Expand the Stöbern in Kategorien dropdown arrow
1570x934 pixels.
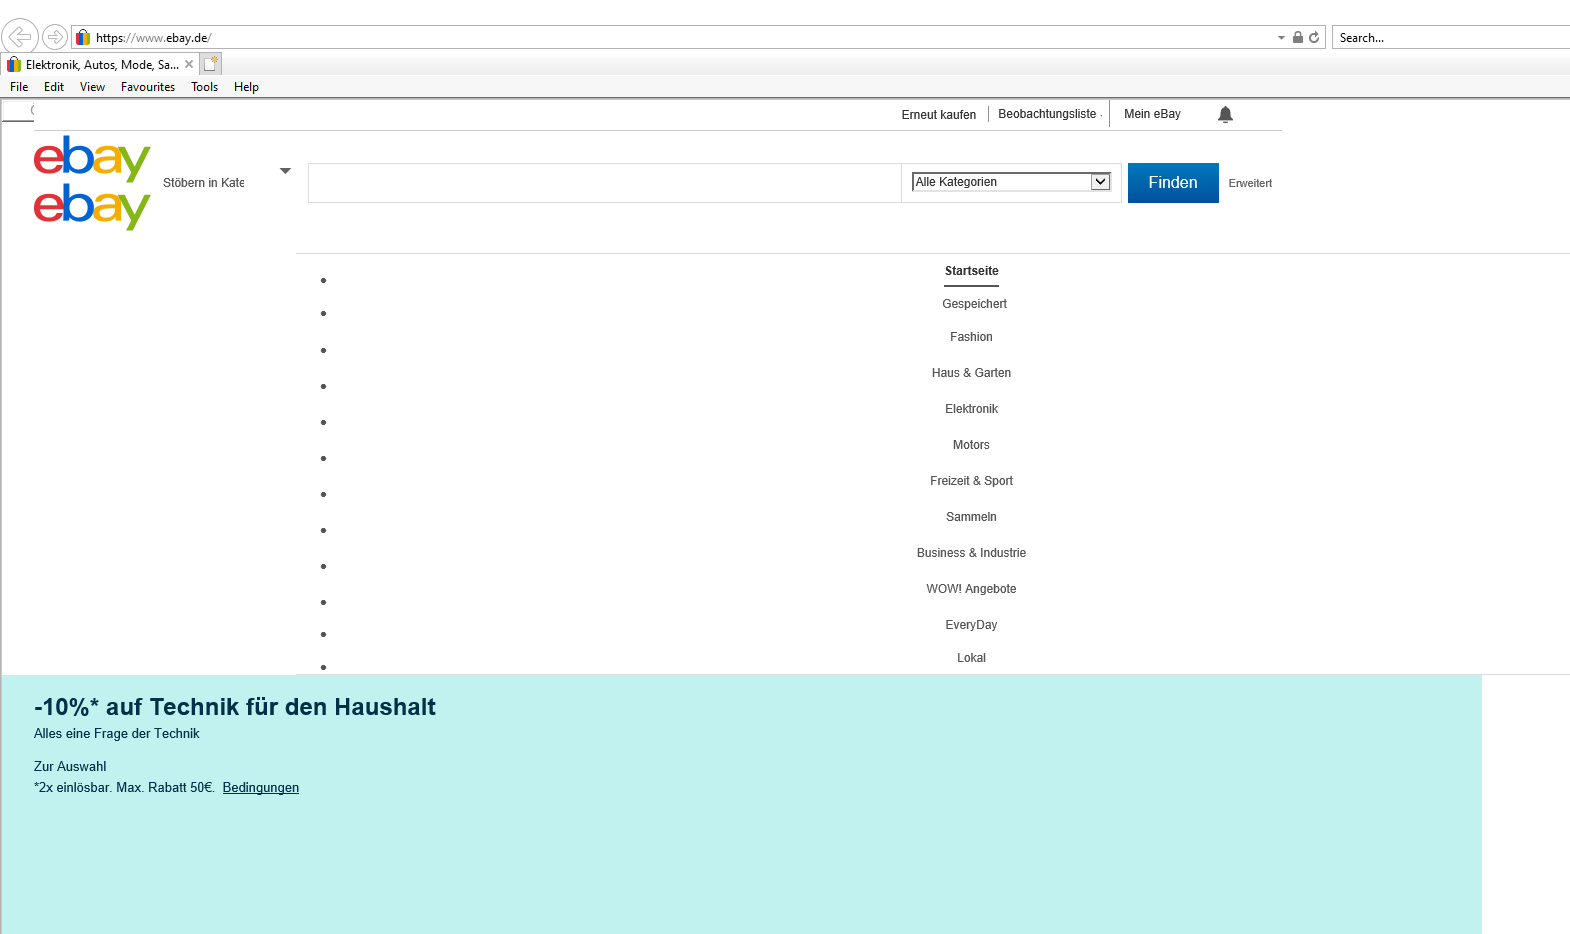coord(285,171)
